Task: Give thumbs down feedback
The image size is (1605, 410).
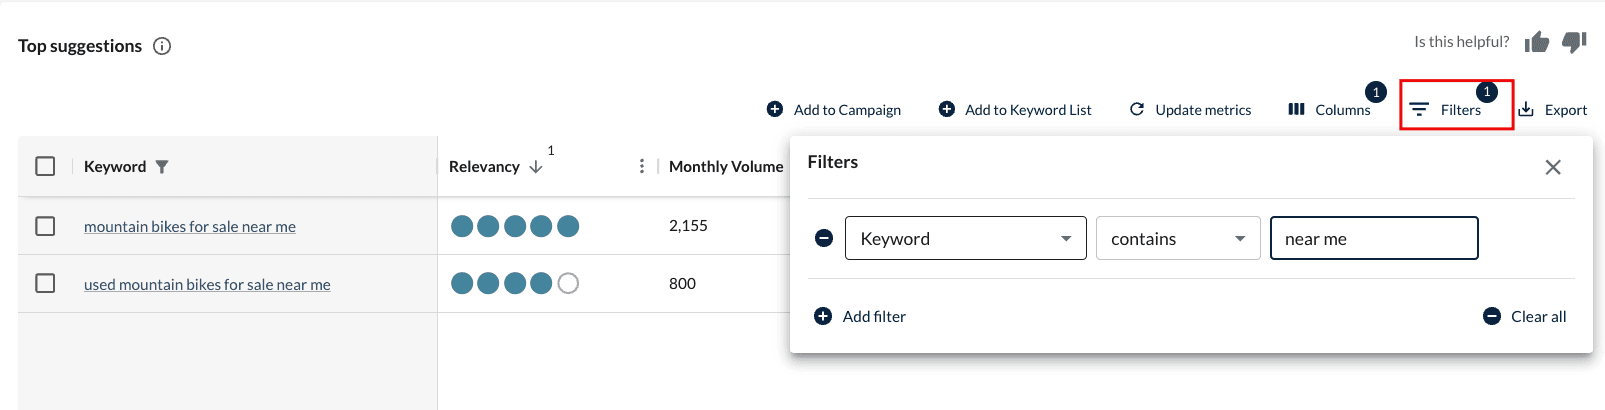Action: pyautogui.click(x=1574, y=42)
